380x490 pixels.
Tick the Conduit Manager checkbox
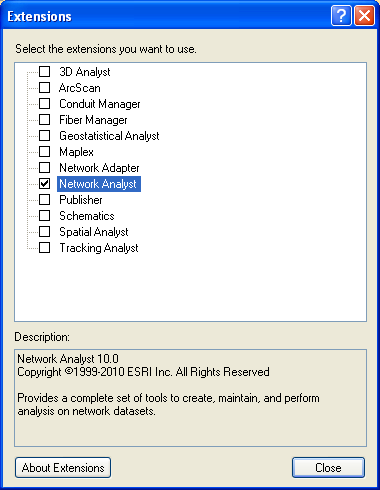44,103
